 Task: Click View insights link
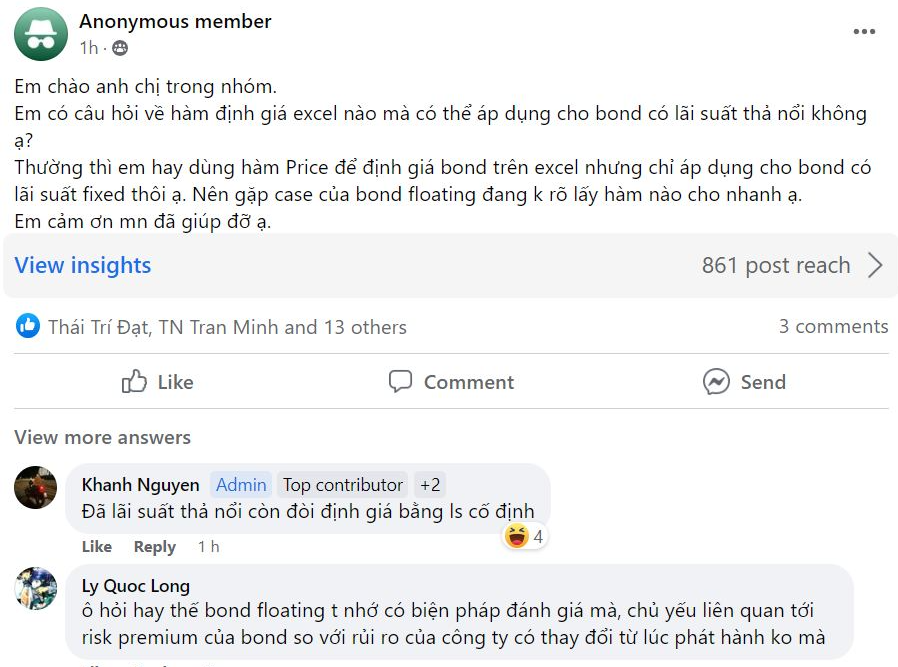coord(83,265)
